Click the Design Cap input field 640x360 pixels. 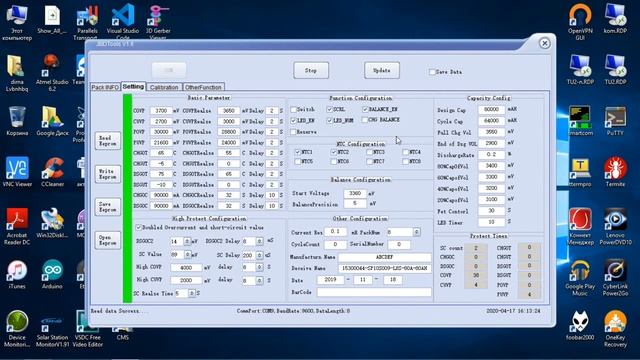(491, 110)
